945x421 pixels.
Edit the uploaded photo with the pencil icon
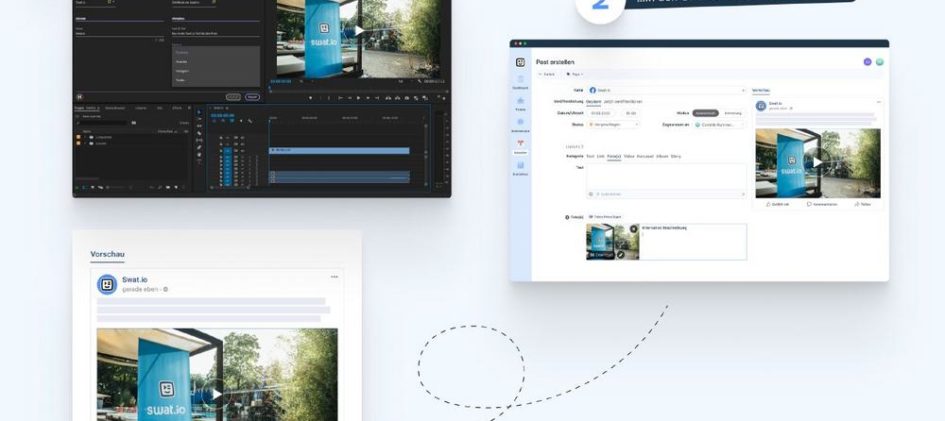pyautogui.click(x=621, y=255)
